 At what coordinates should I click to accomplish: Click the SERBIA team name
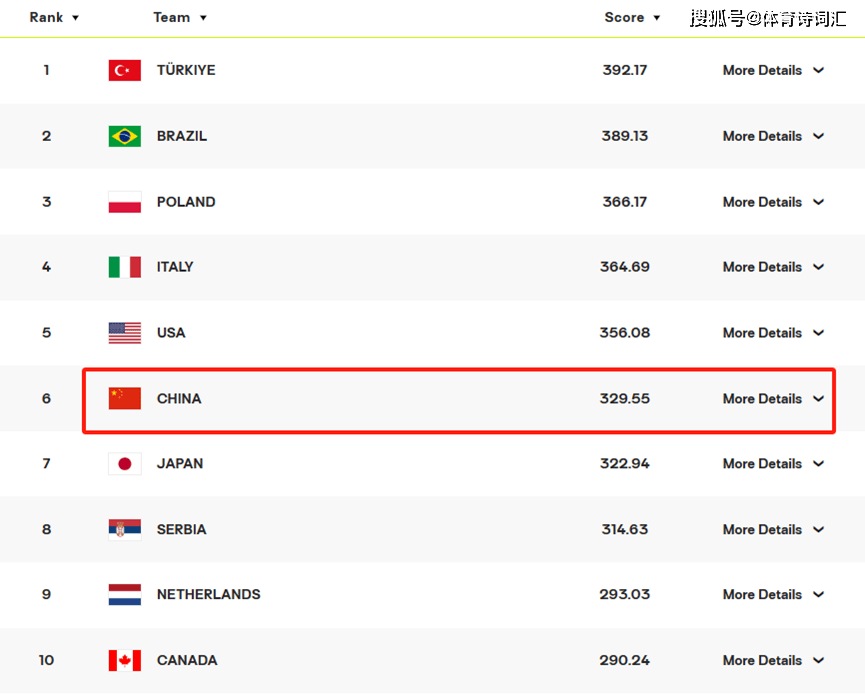coord(181,530)
